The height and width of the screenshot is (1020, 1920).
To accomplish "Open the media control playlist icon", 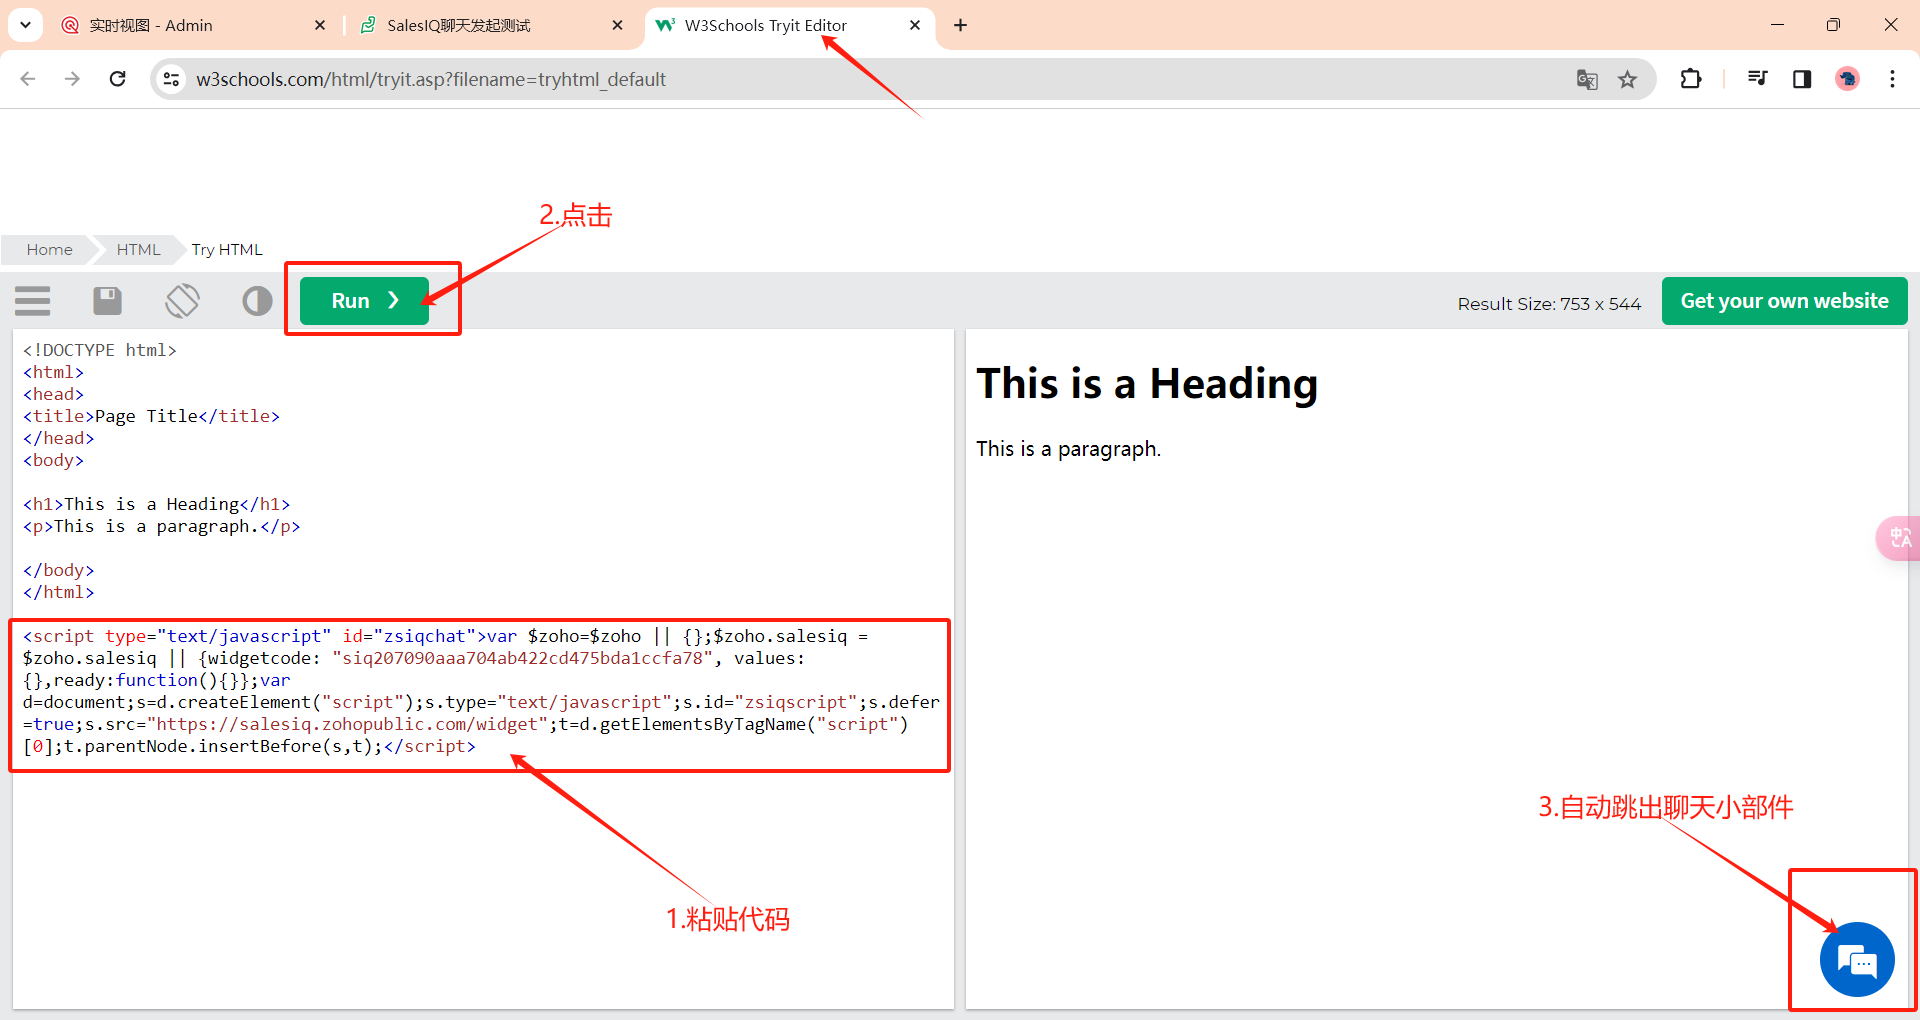I will (x=1757, y=79).
